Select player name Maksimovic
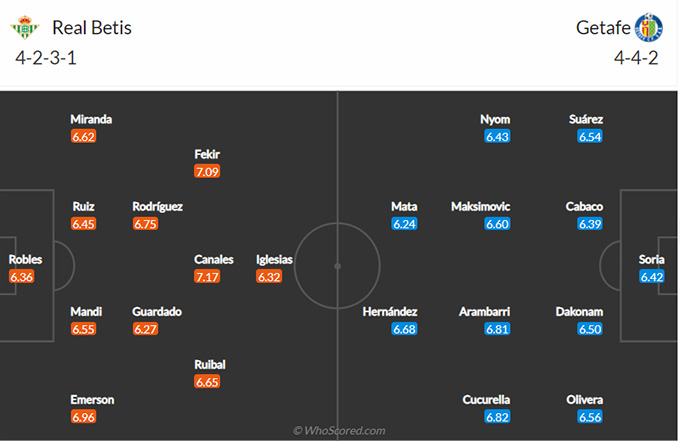The width and height of the screenshot is (680, 441). pyautogui.click(x=481, y=206)
